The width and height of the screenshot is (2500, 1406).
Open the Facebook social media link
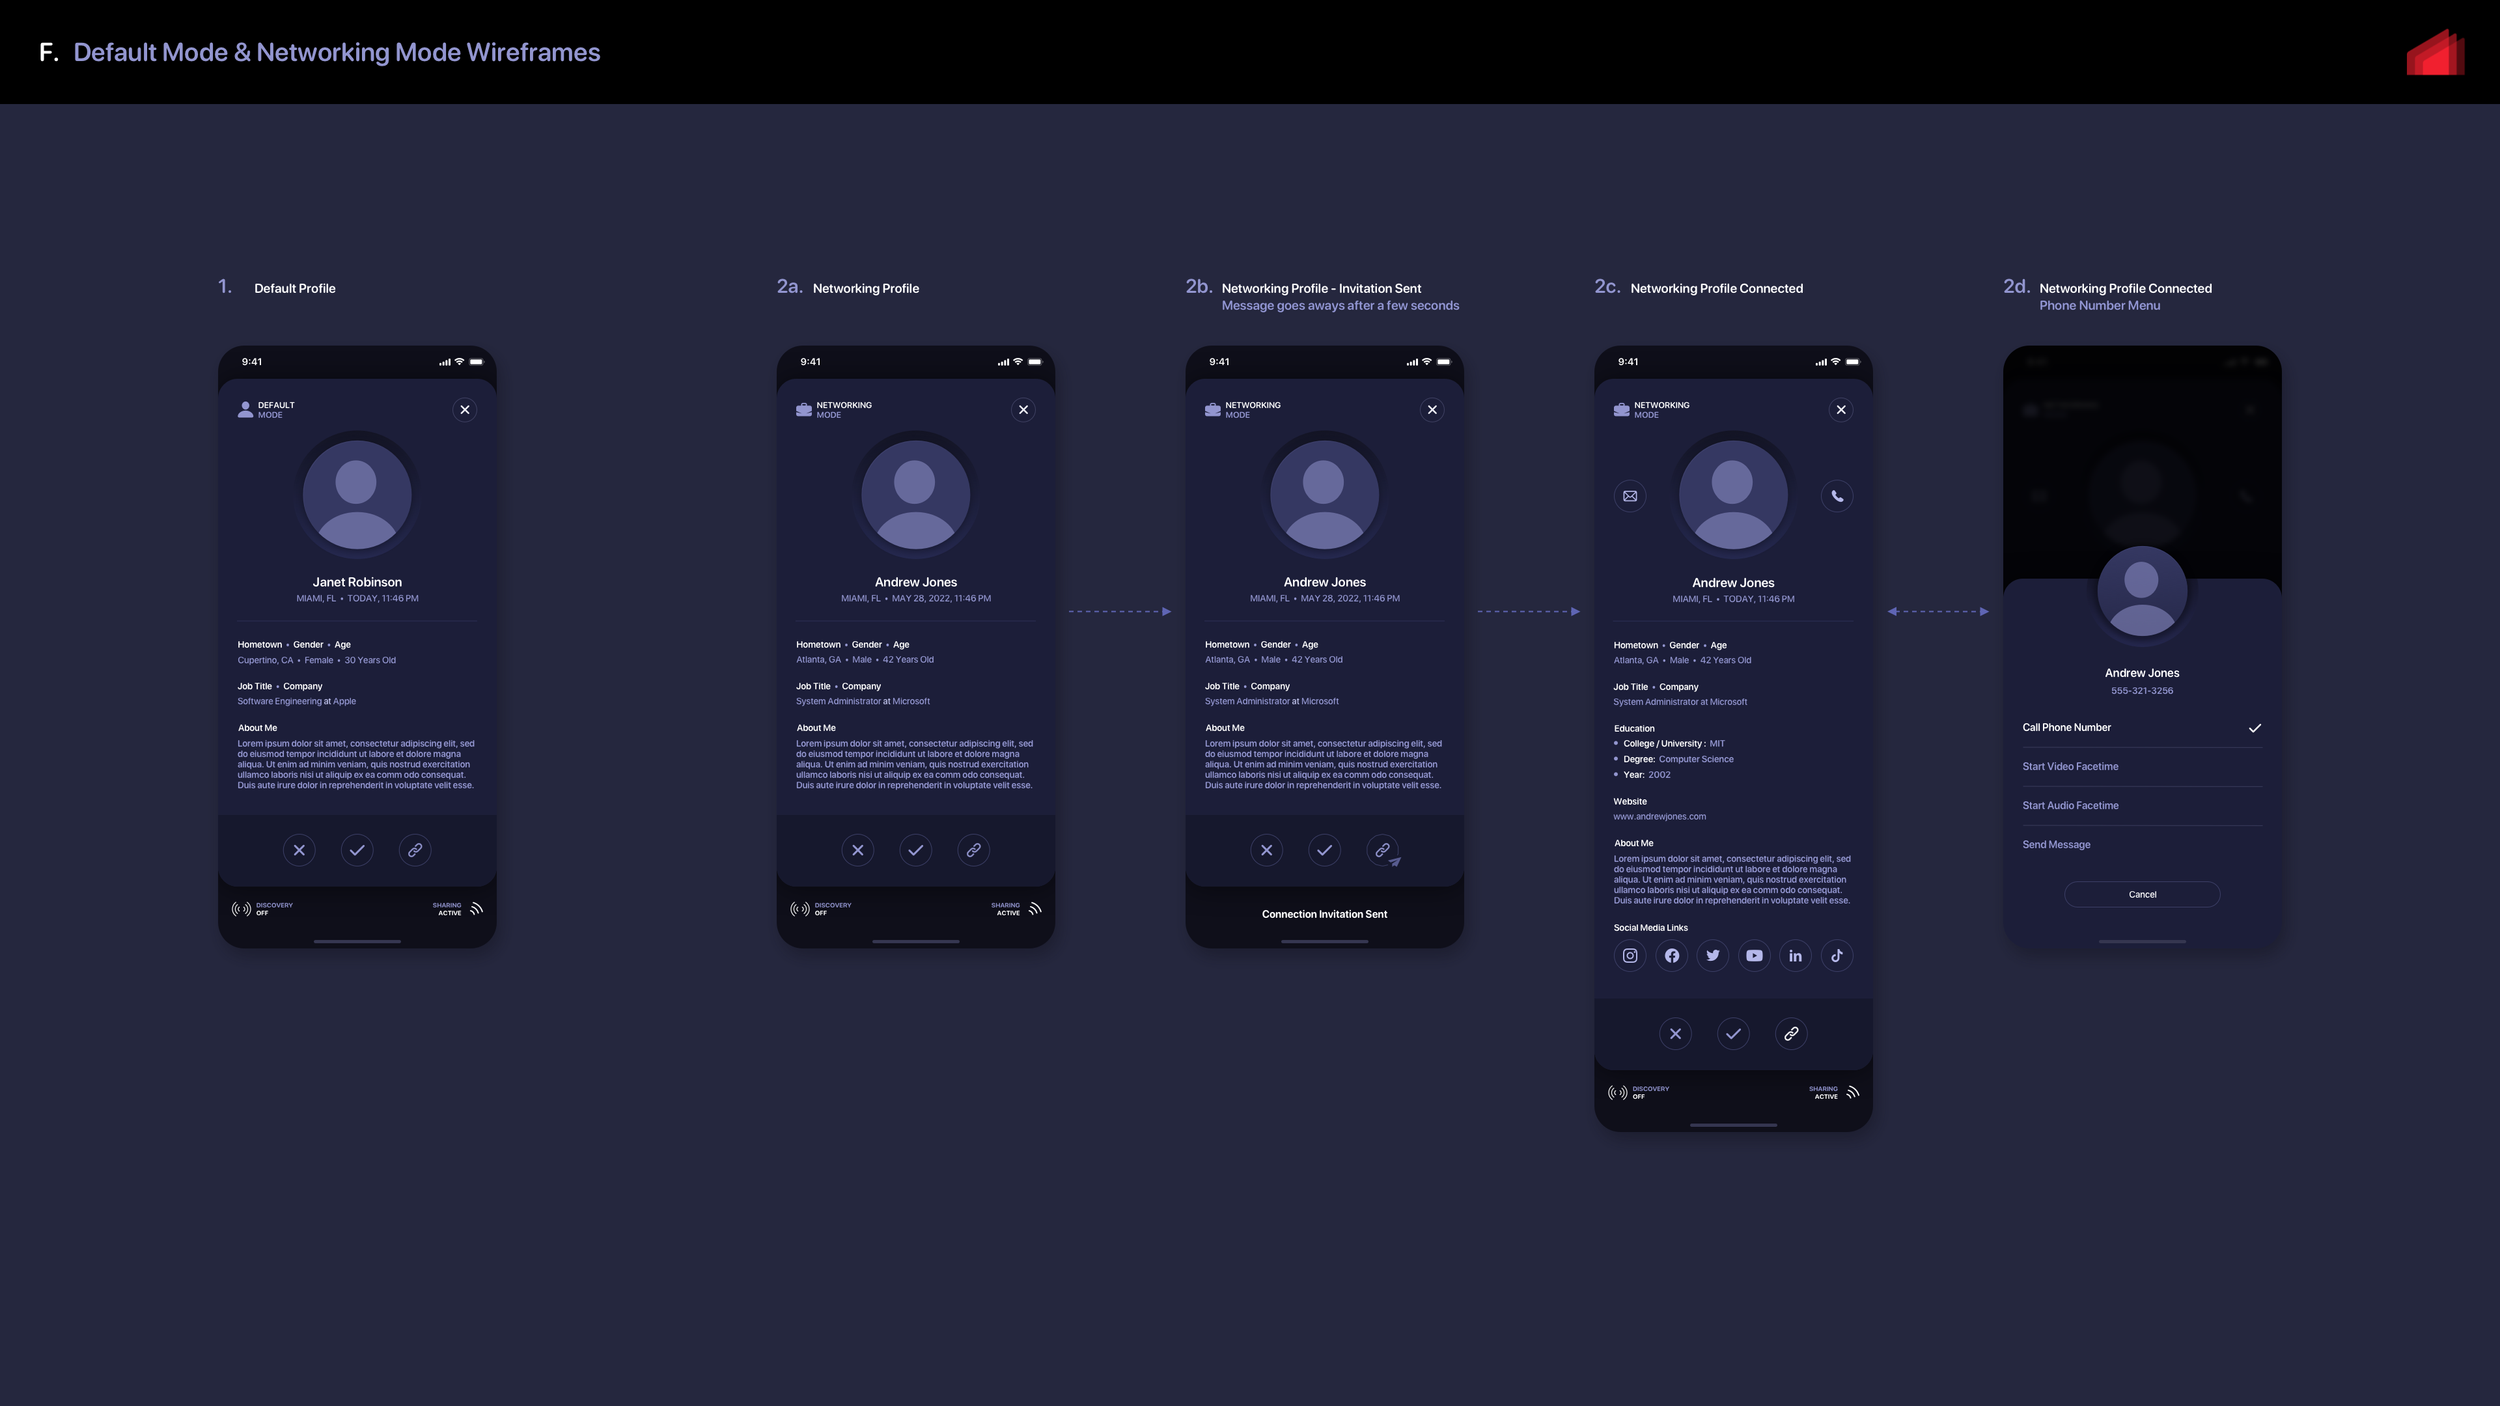pos(1672,956)
